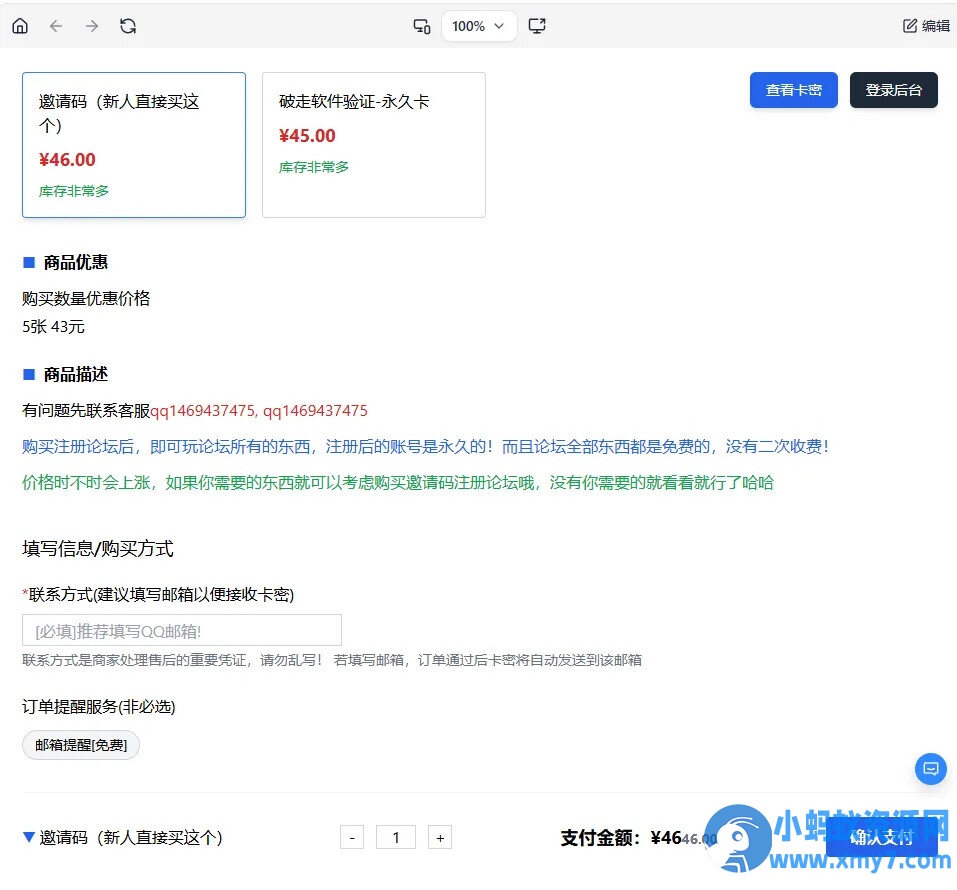Click the 查看卡密 button

793,90
